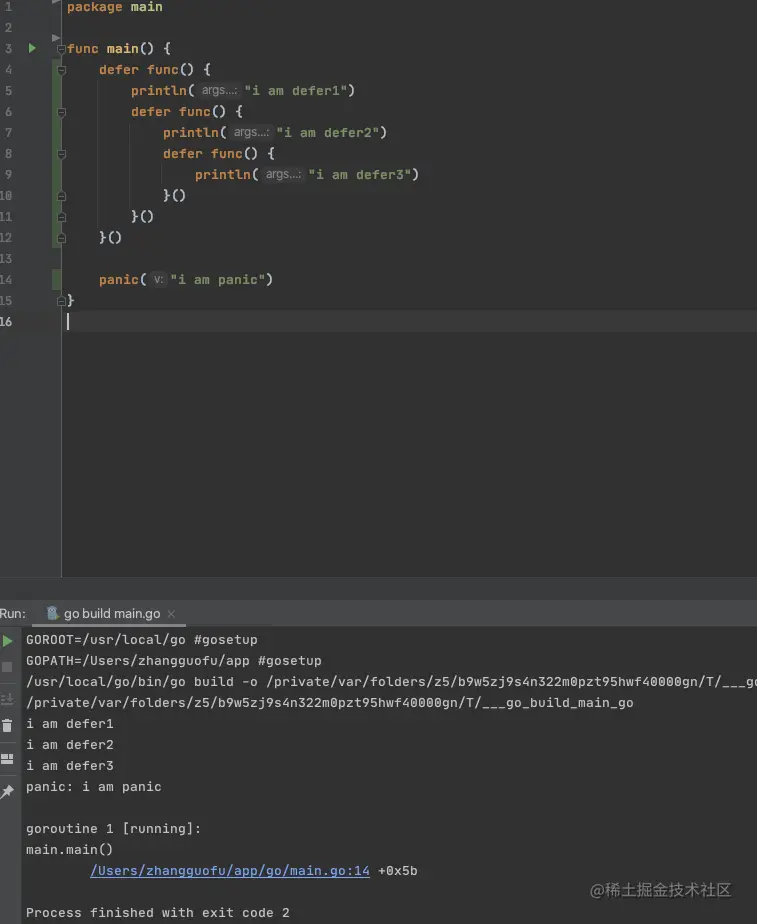Click the "i am defer1" string literal
757x924 pixels.
tap(296, 90)
